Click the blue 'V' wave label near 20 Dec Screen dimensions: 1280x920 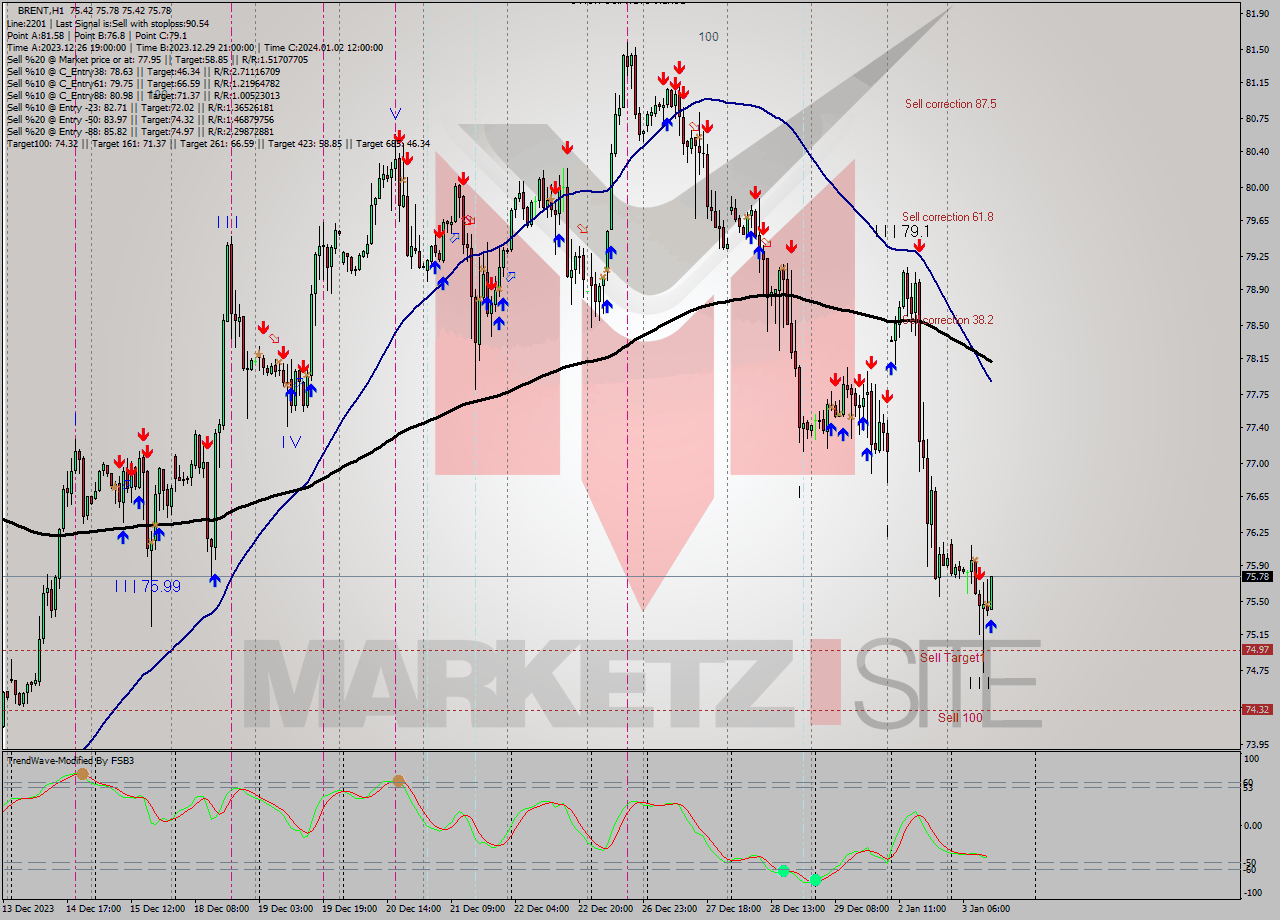[x=396, y=114]
